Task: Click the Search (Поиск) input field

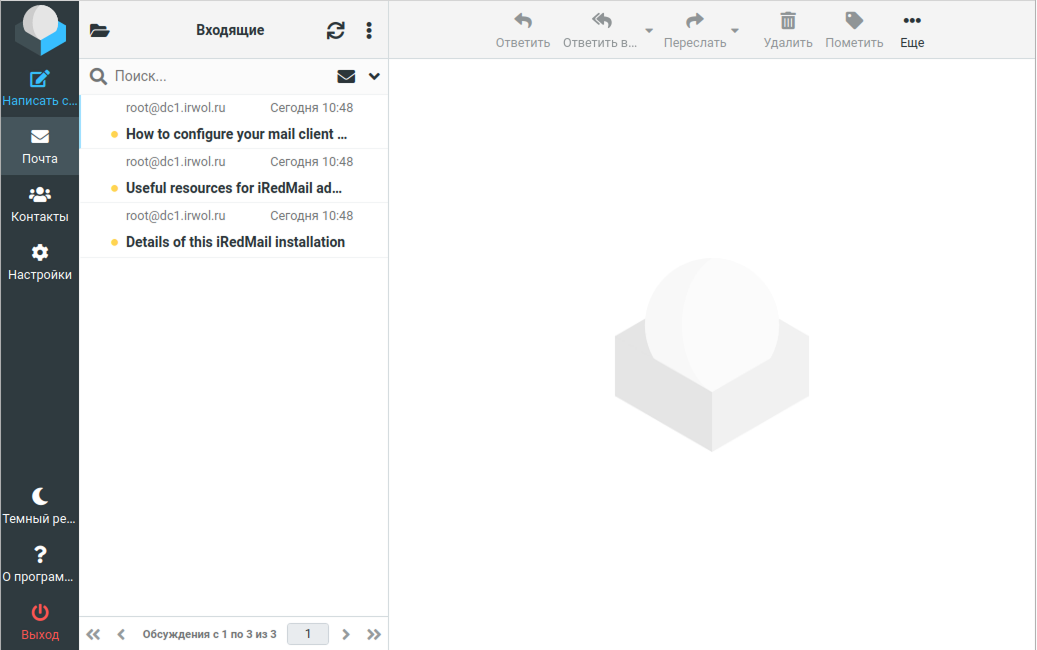Action: 220,76
